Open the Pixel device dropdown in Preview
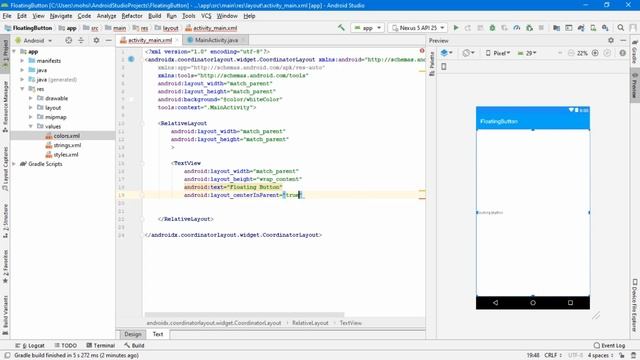Image resolution: width=640 pixels, height=360 pixels. 498,53
